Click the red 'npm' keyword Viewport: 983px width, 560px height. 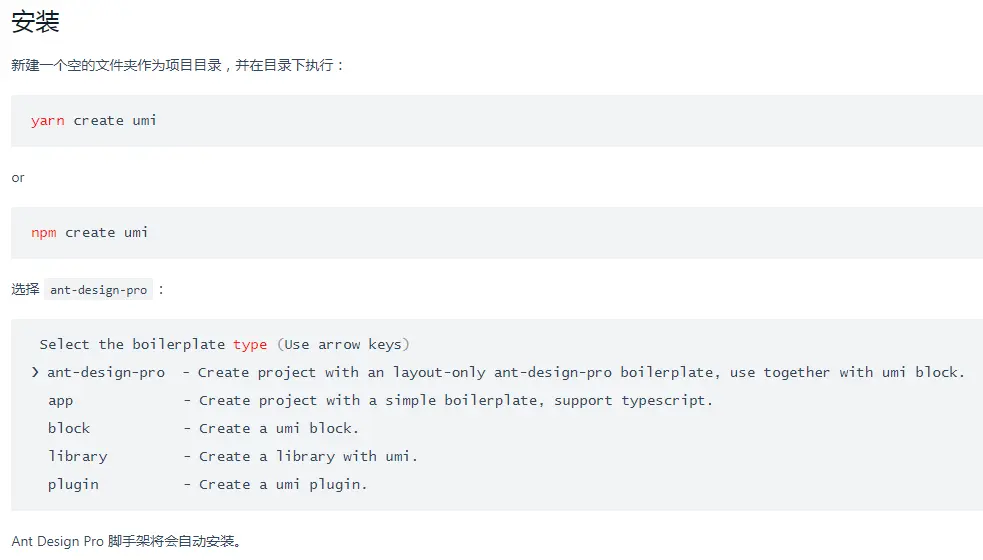[x=43, y=233]
